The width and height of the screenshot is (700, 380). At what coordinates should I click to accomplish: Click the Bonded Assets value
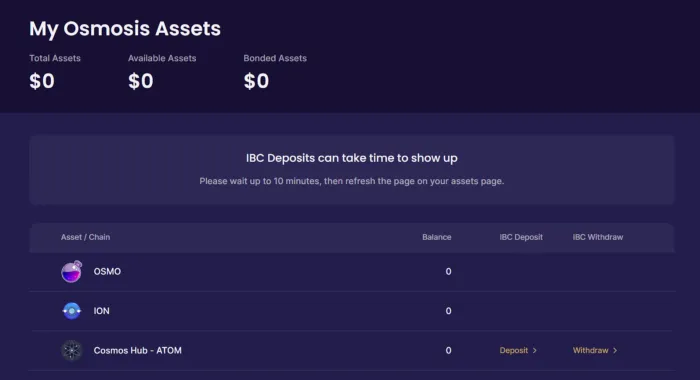pos(256,81)
